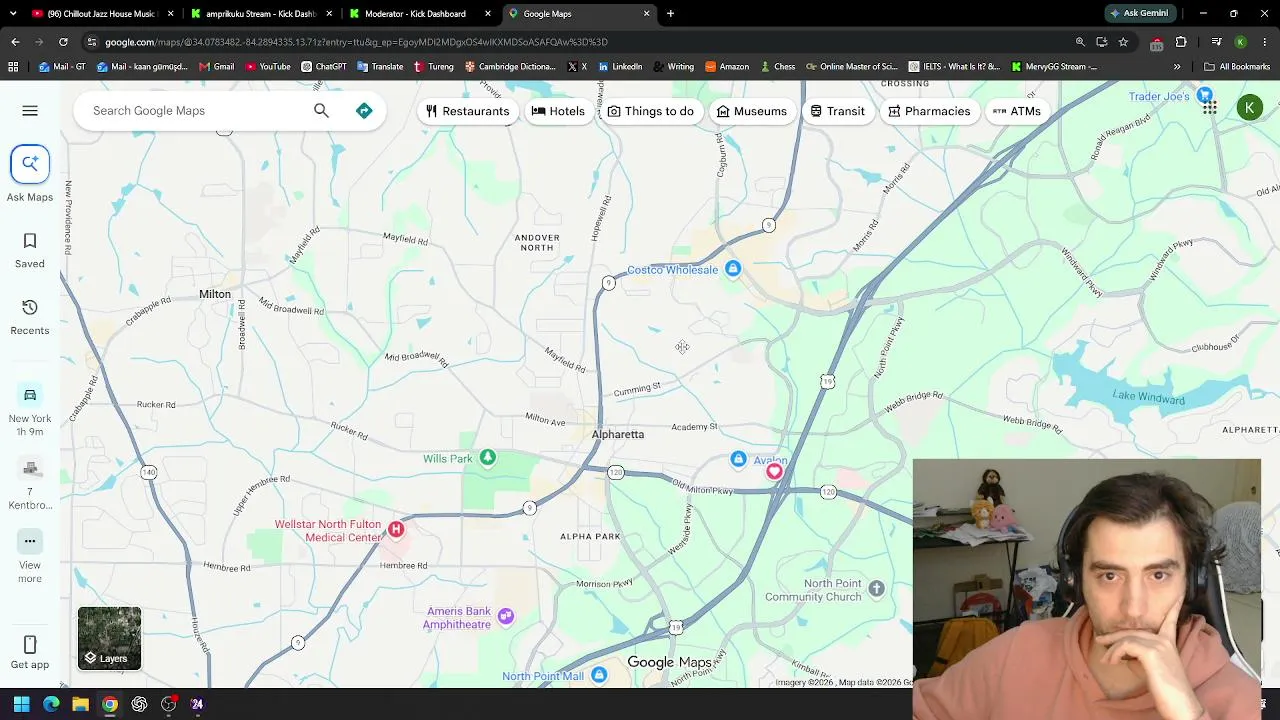Viewport: 1280px width, 720px height.
Task: Click the Ask Gemini button
Action: click(1139, 14)
